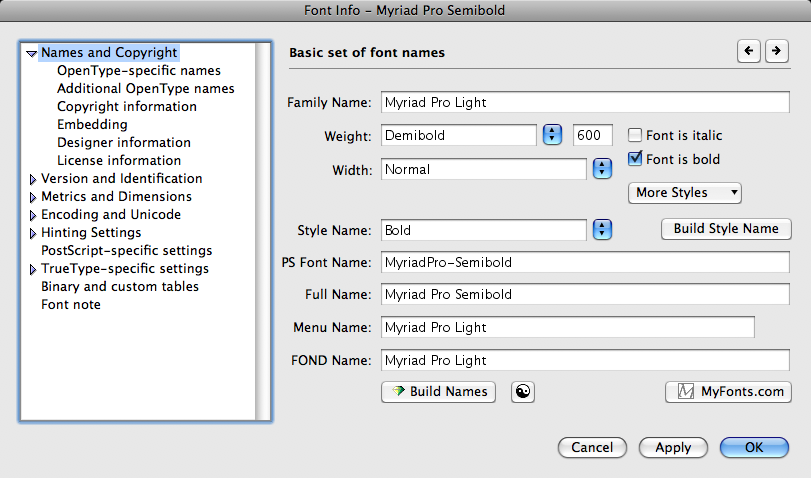Click the Family Name field
811x478 pixels.
[585, 102]
